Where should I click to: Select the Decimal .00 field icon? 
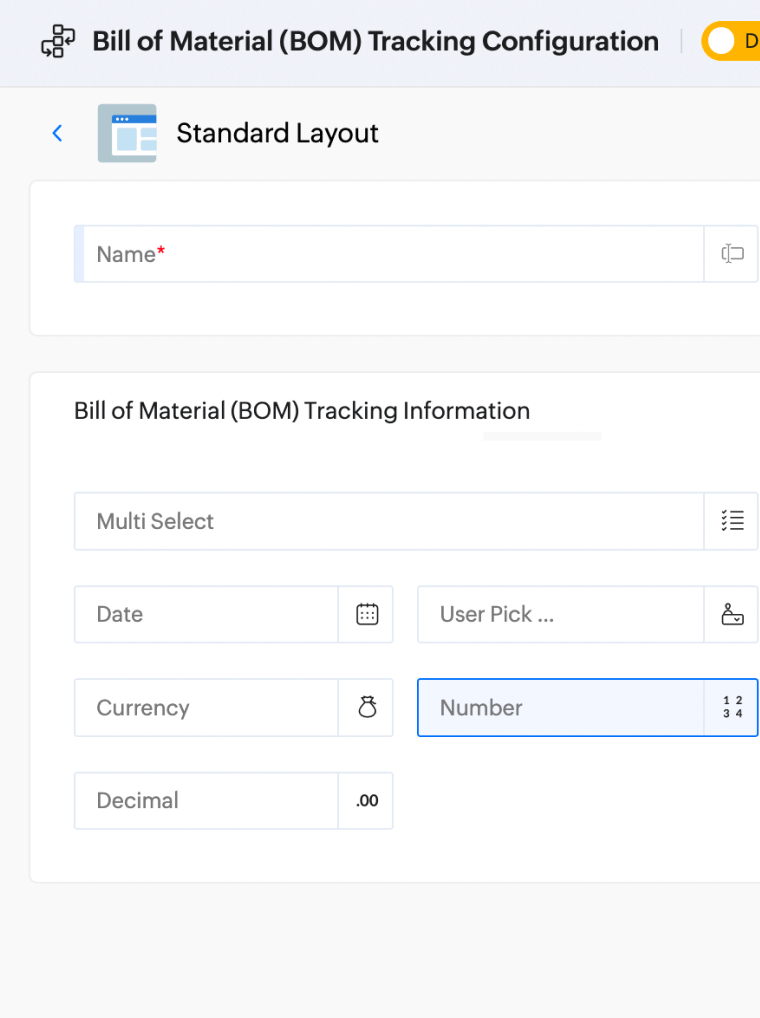coord(366,800)
